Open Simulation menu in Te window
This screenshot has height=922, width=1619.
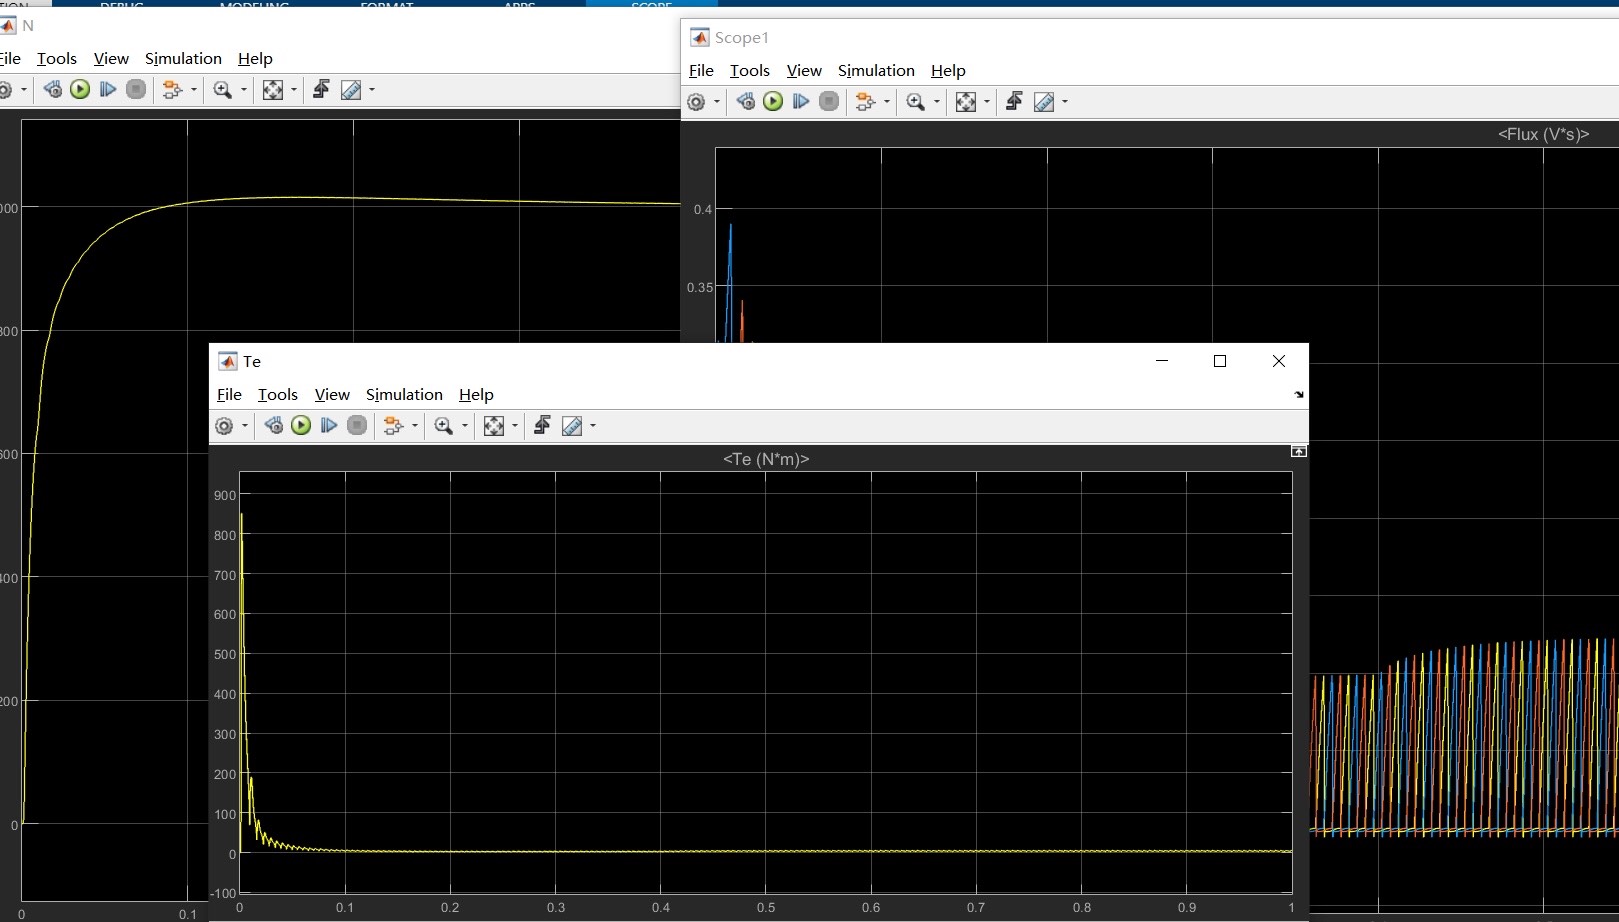coord(404,394)
